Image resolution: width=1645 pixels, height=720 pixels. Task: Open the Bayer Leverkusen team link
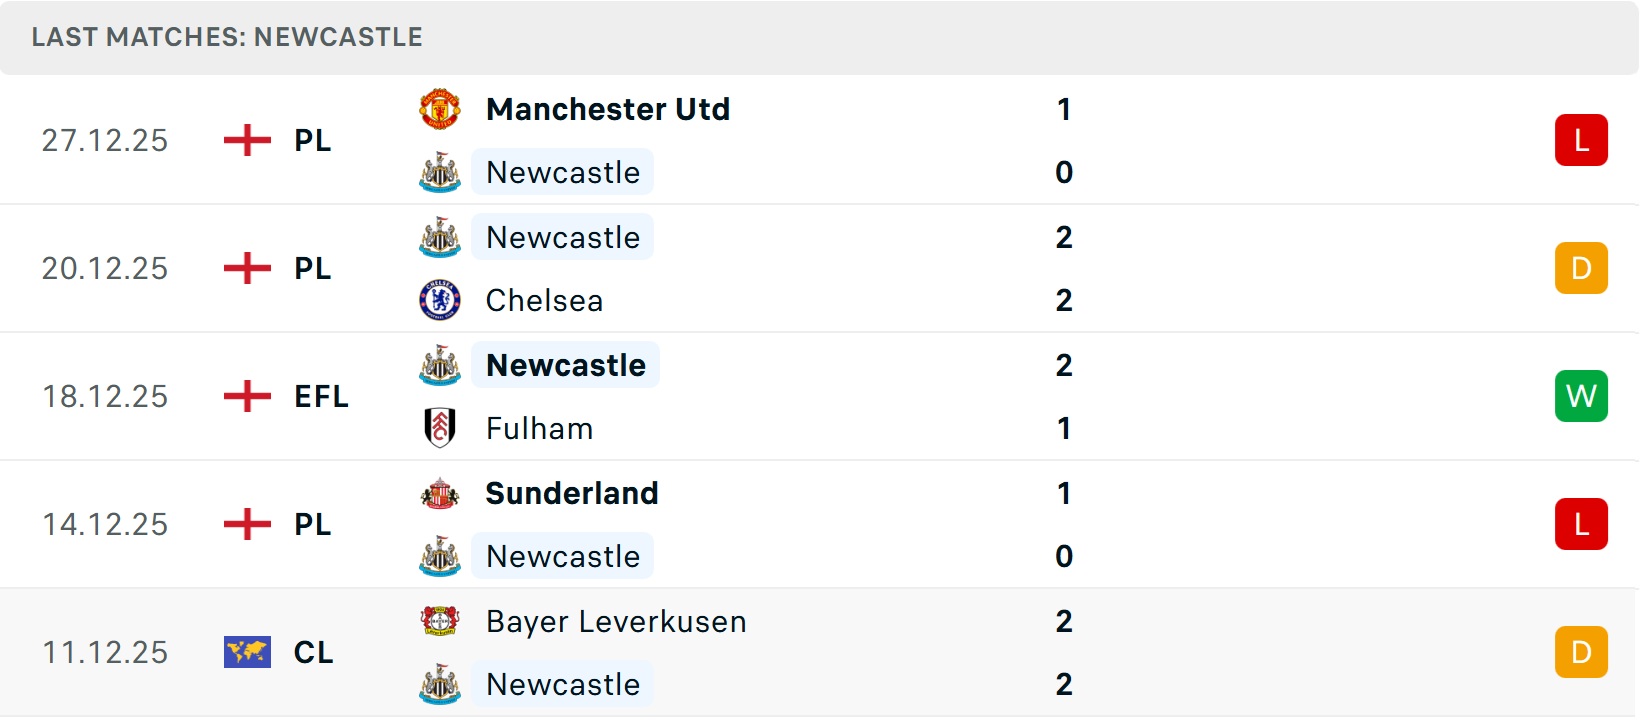pyautogui.click(x=616, y=621)
